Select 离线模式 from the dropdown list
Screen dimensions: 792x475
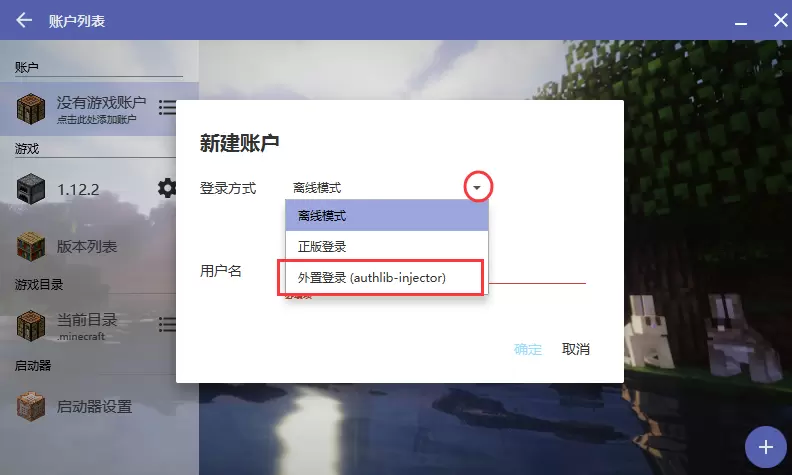(x=387, y=216)
